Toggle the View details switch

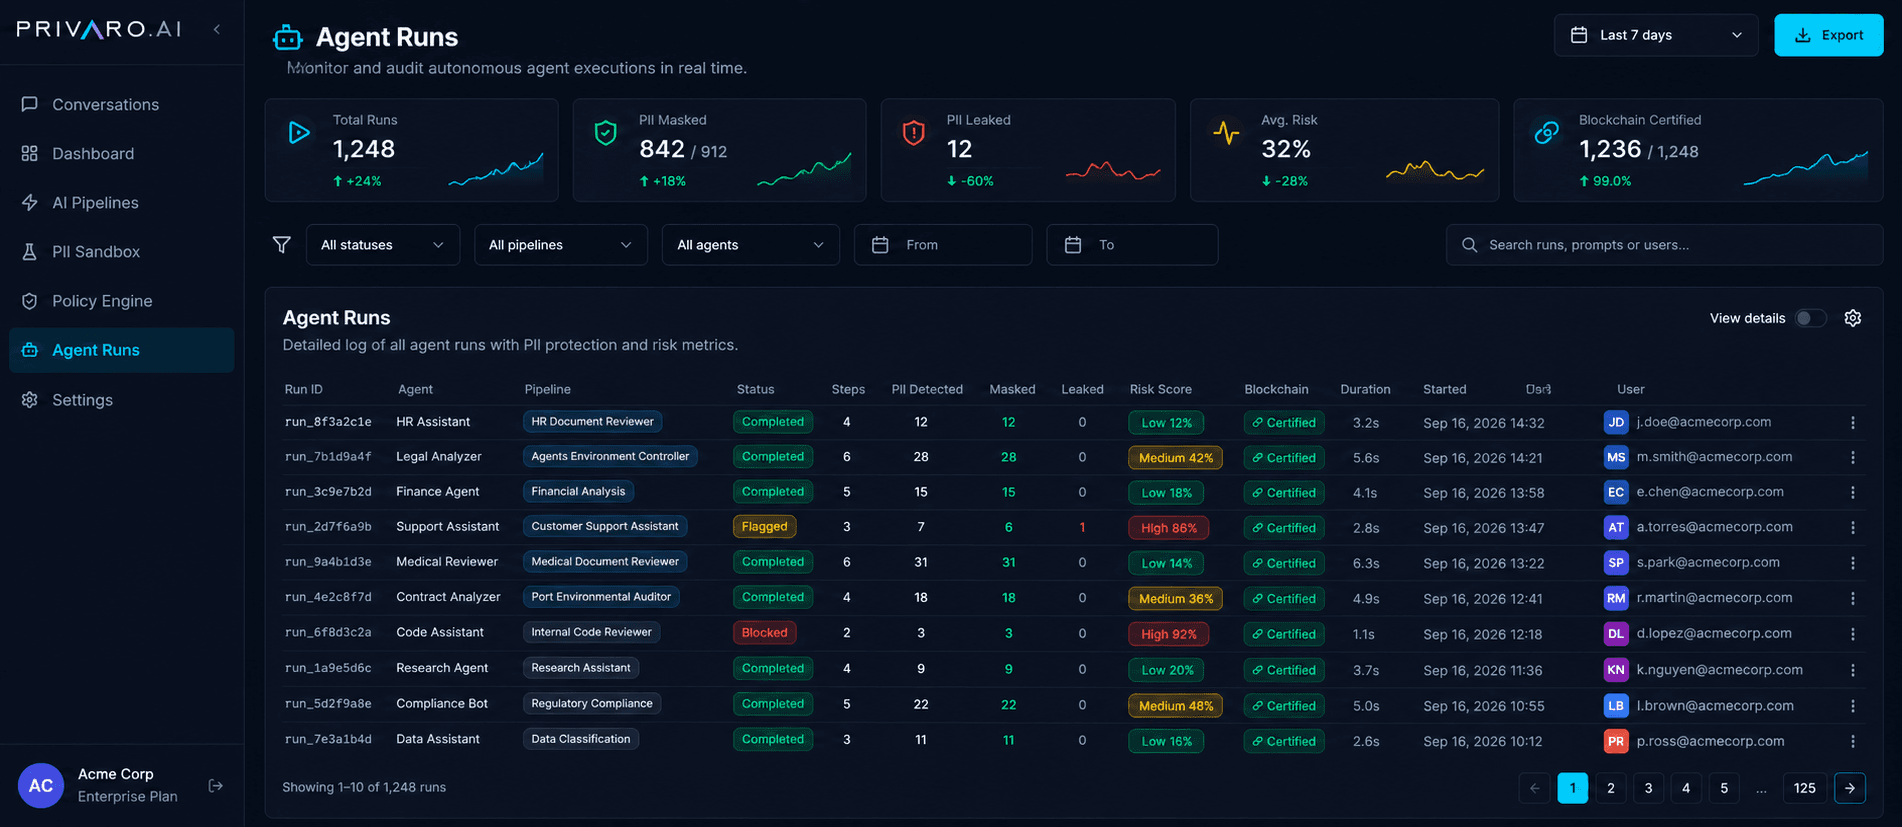1810,318
